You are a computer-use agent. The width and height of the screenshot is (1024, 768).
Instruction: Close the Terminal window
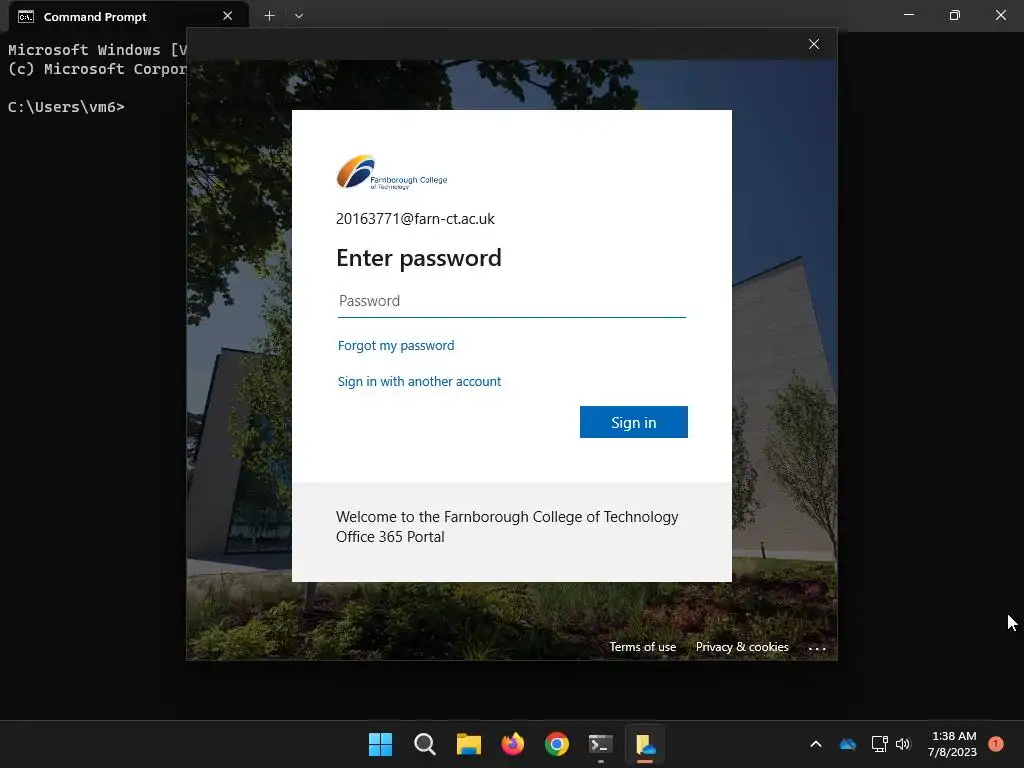1000,15
